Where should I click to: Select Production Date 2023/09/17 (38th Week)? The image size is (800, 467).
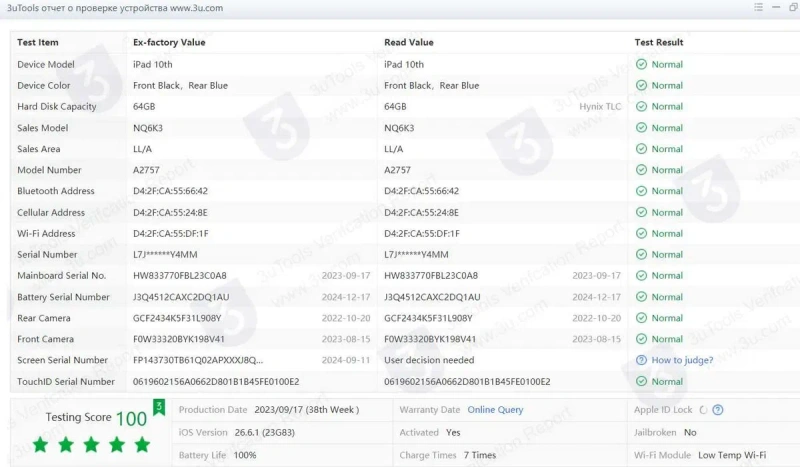coord(307,410)
